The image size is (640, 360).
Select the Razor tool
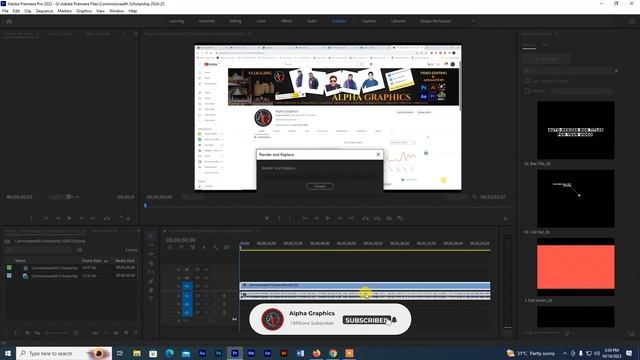point(151,263)
